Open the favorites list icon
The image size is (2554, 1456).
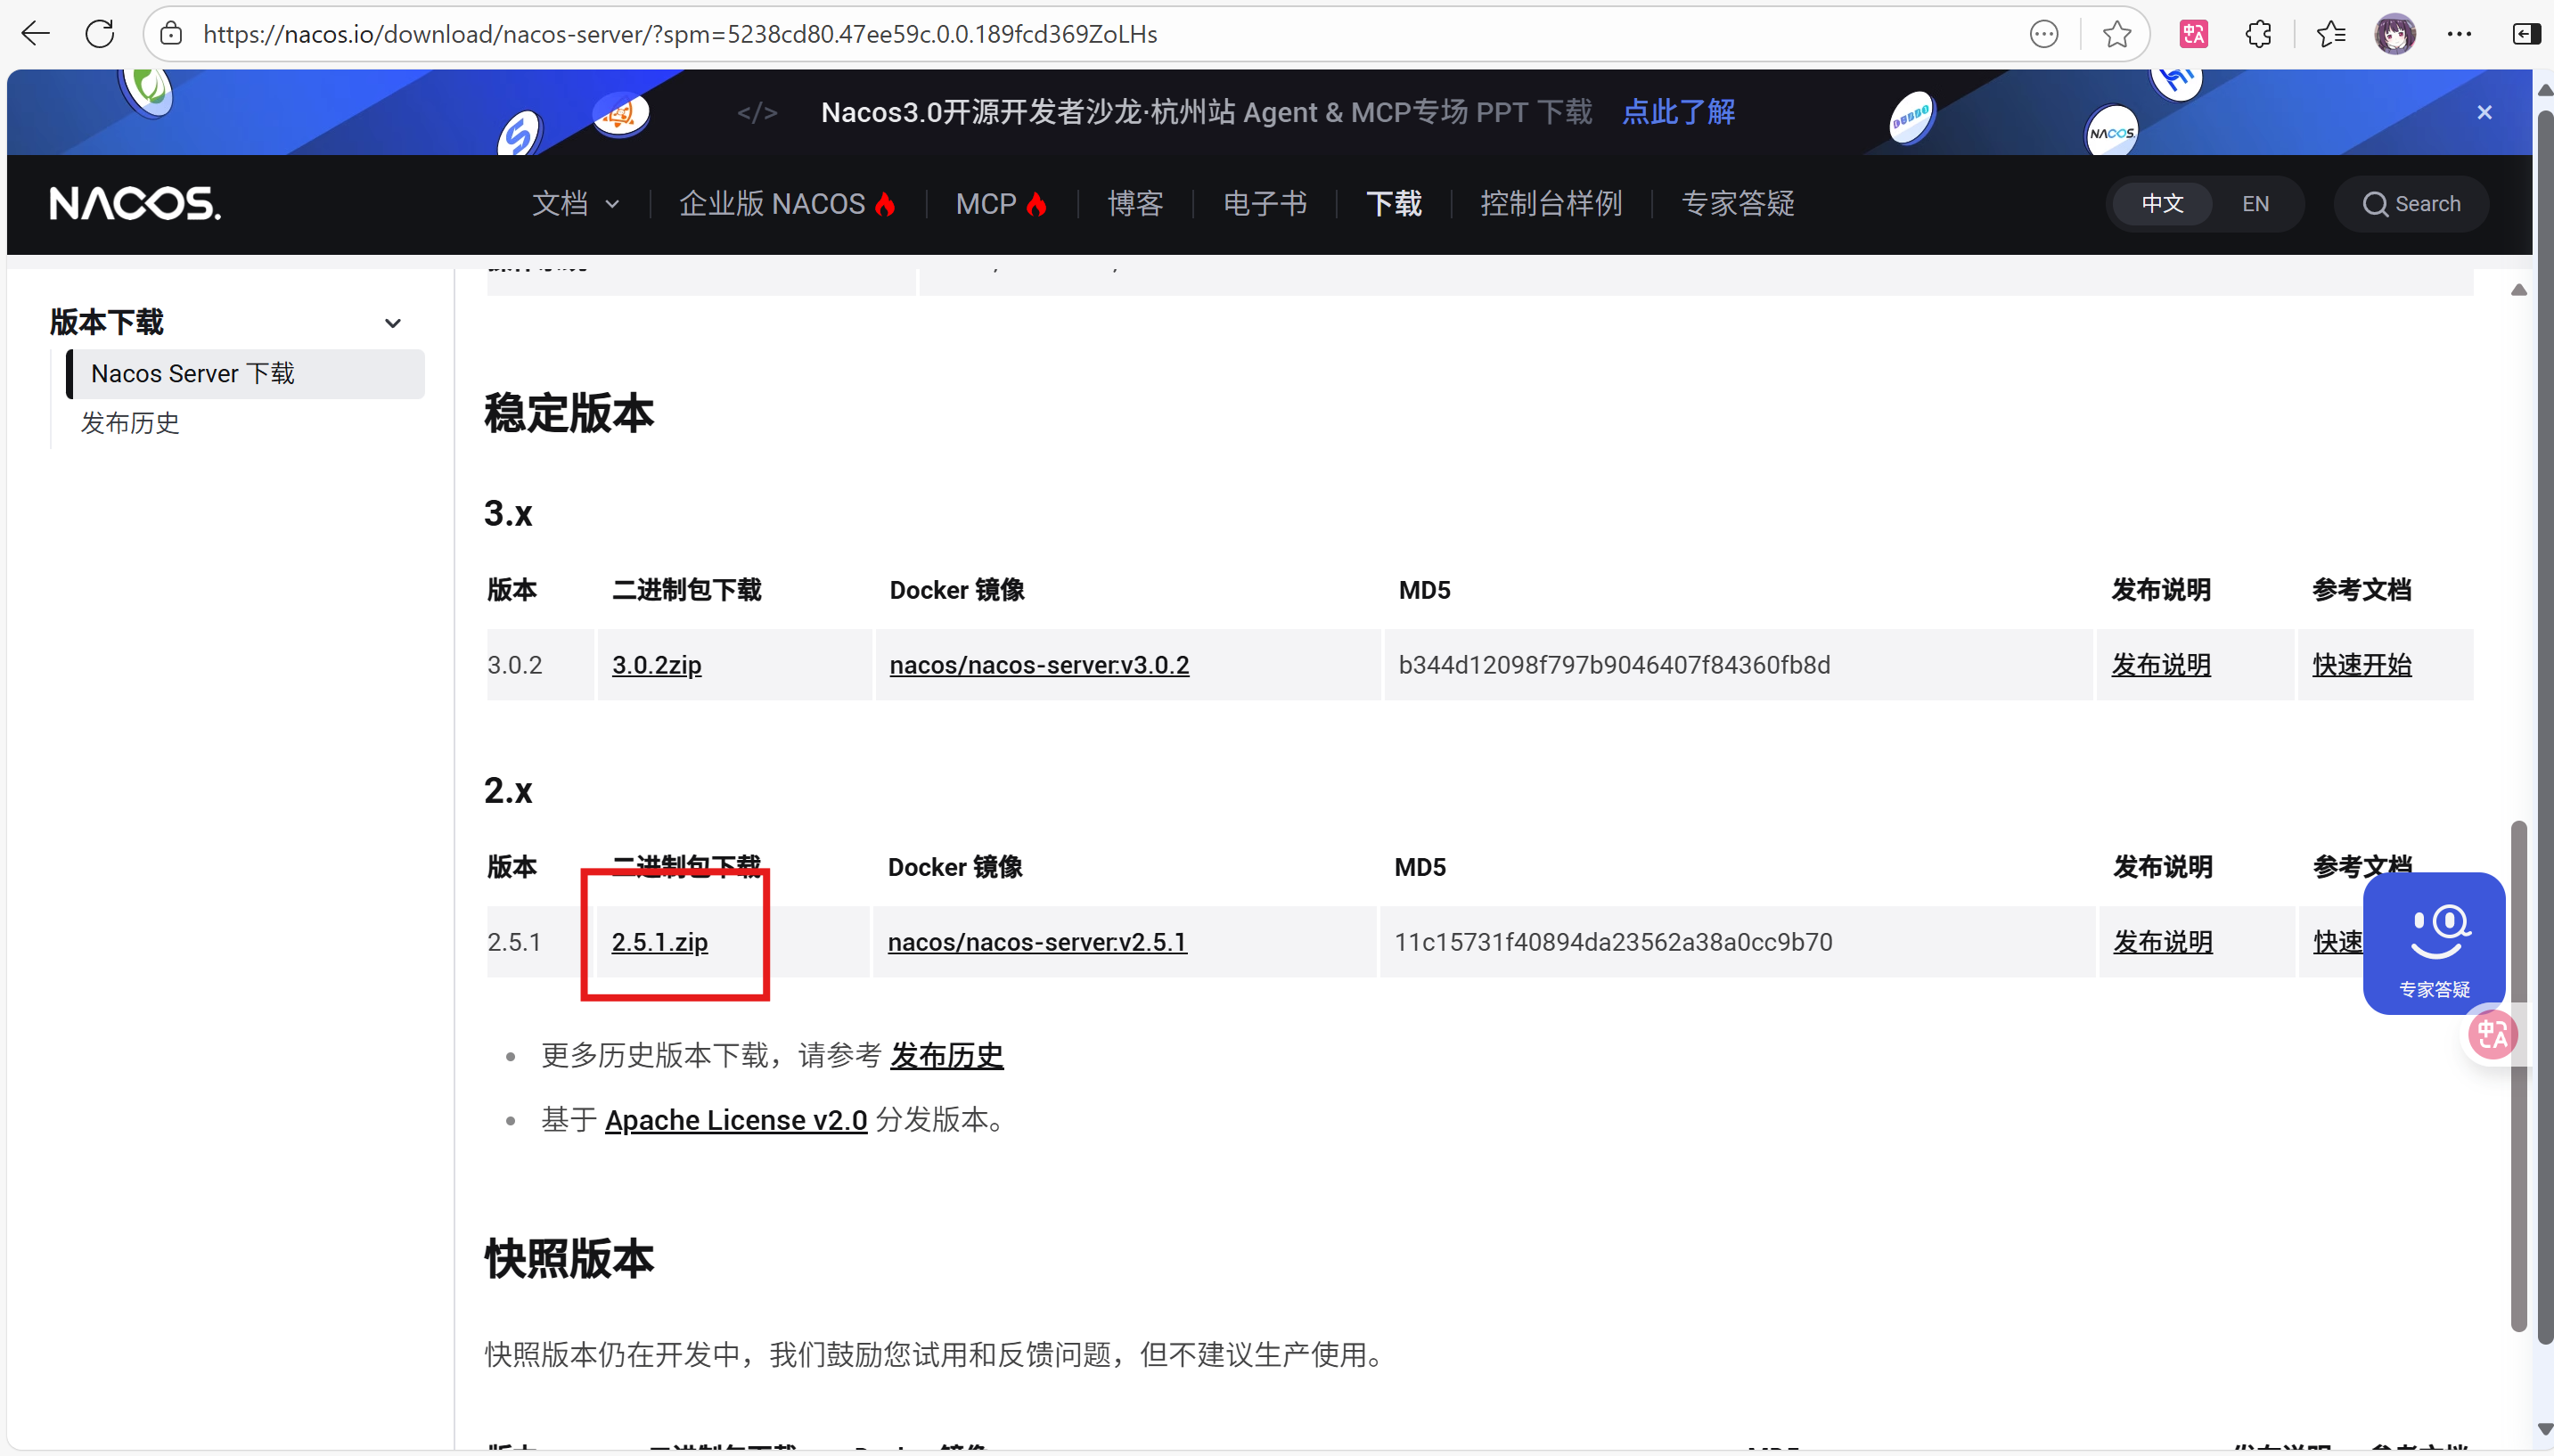click(2330, 34)
